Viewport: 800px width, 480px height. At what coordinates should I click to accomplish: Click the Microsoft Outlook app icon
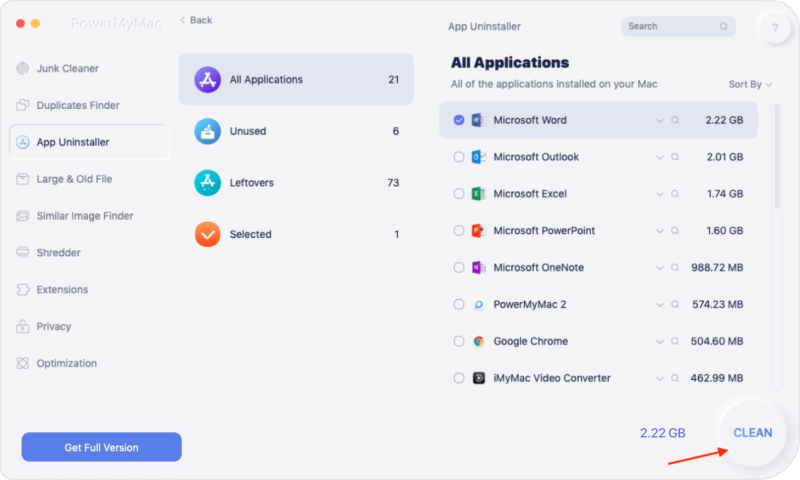(x=478, y=157)
